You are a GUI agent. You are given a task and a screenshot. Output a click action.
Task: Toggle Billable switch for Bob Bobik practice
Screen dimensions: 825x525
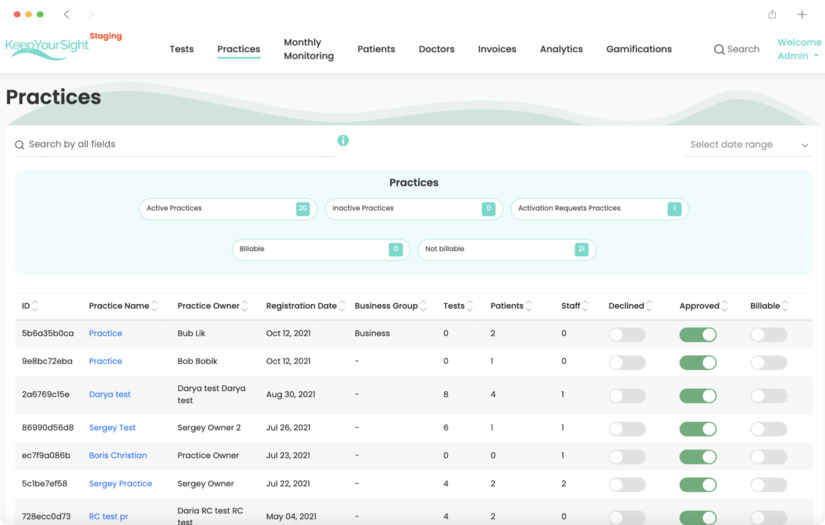tap(769, 362)
